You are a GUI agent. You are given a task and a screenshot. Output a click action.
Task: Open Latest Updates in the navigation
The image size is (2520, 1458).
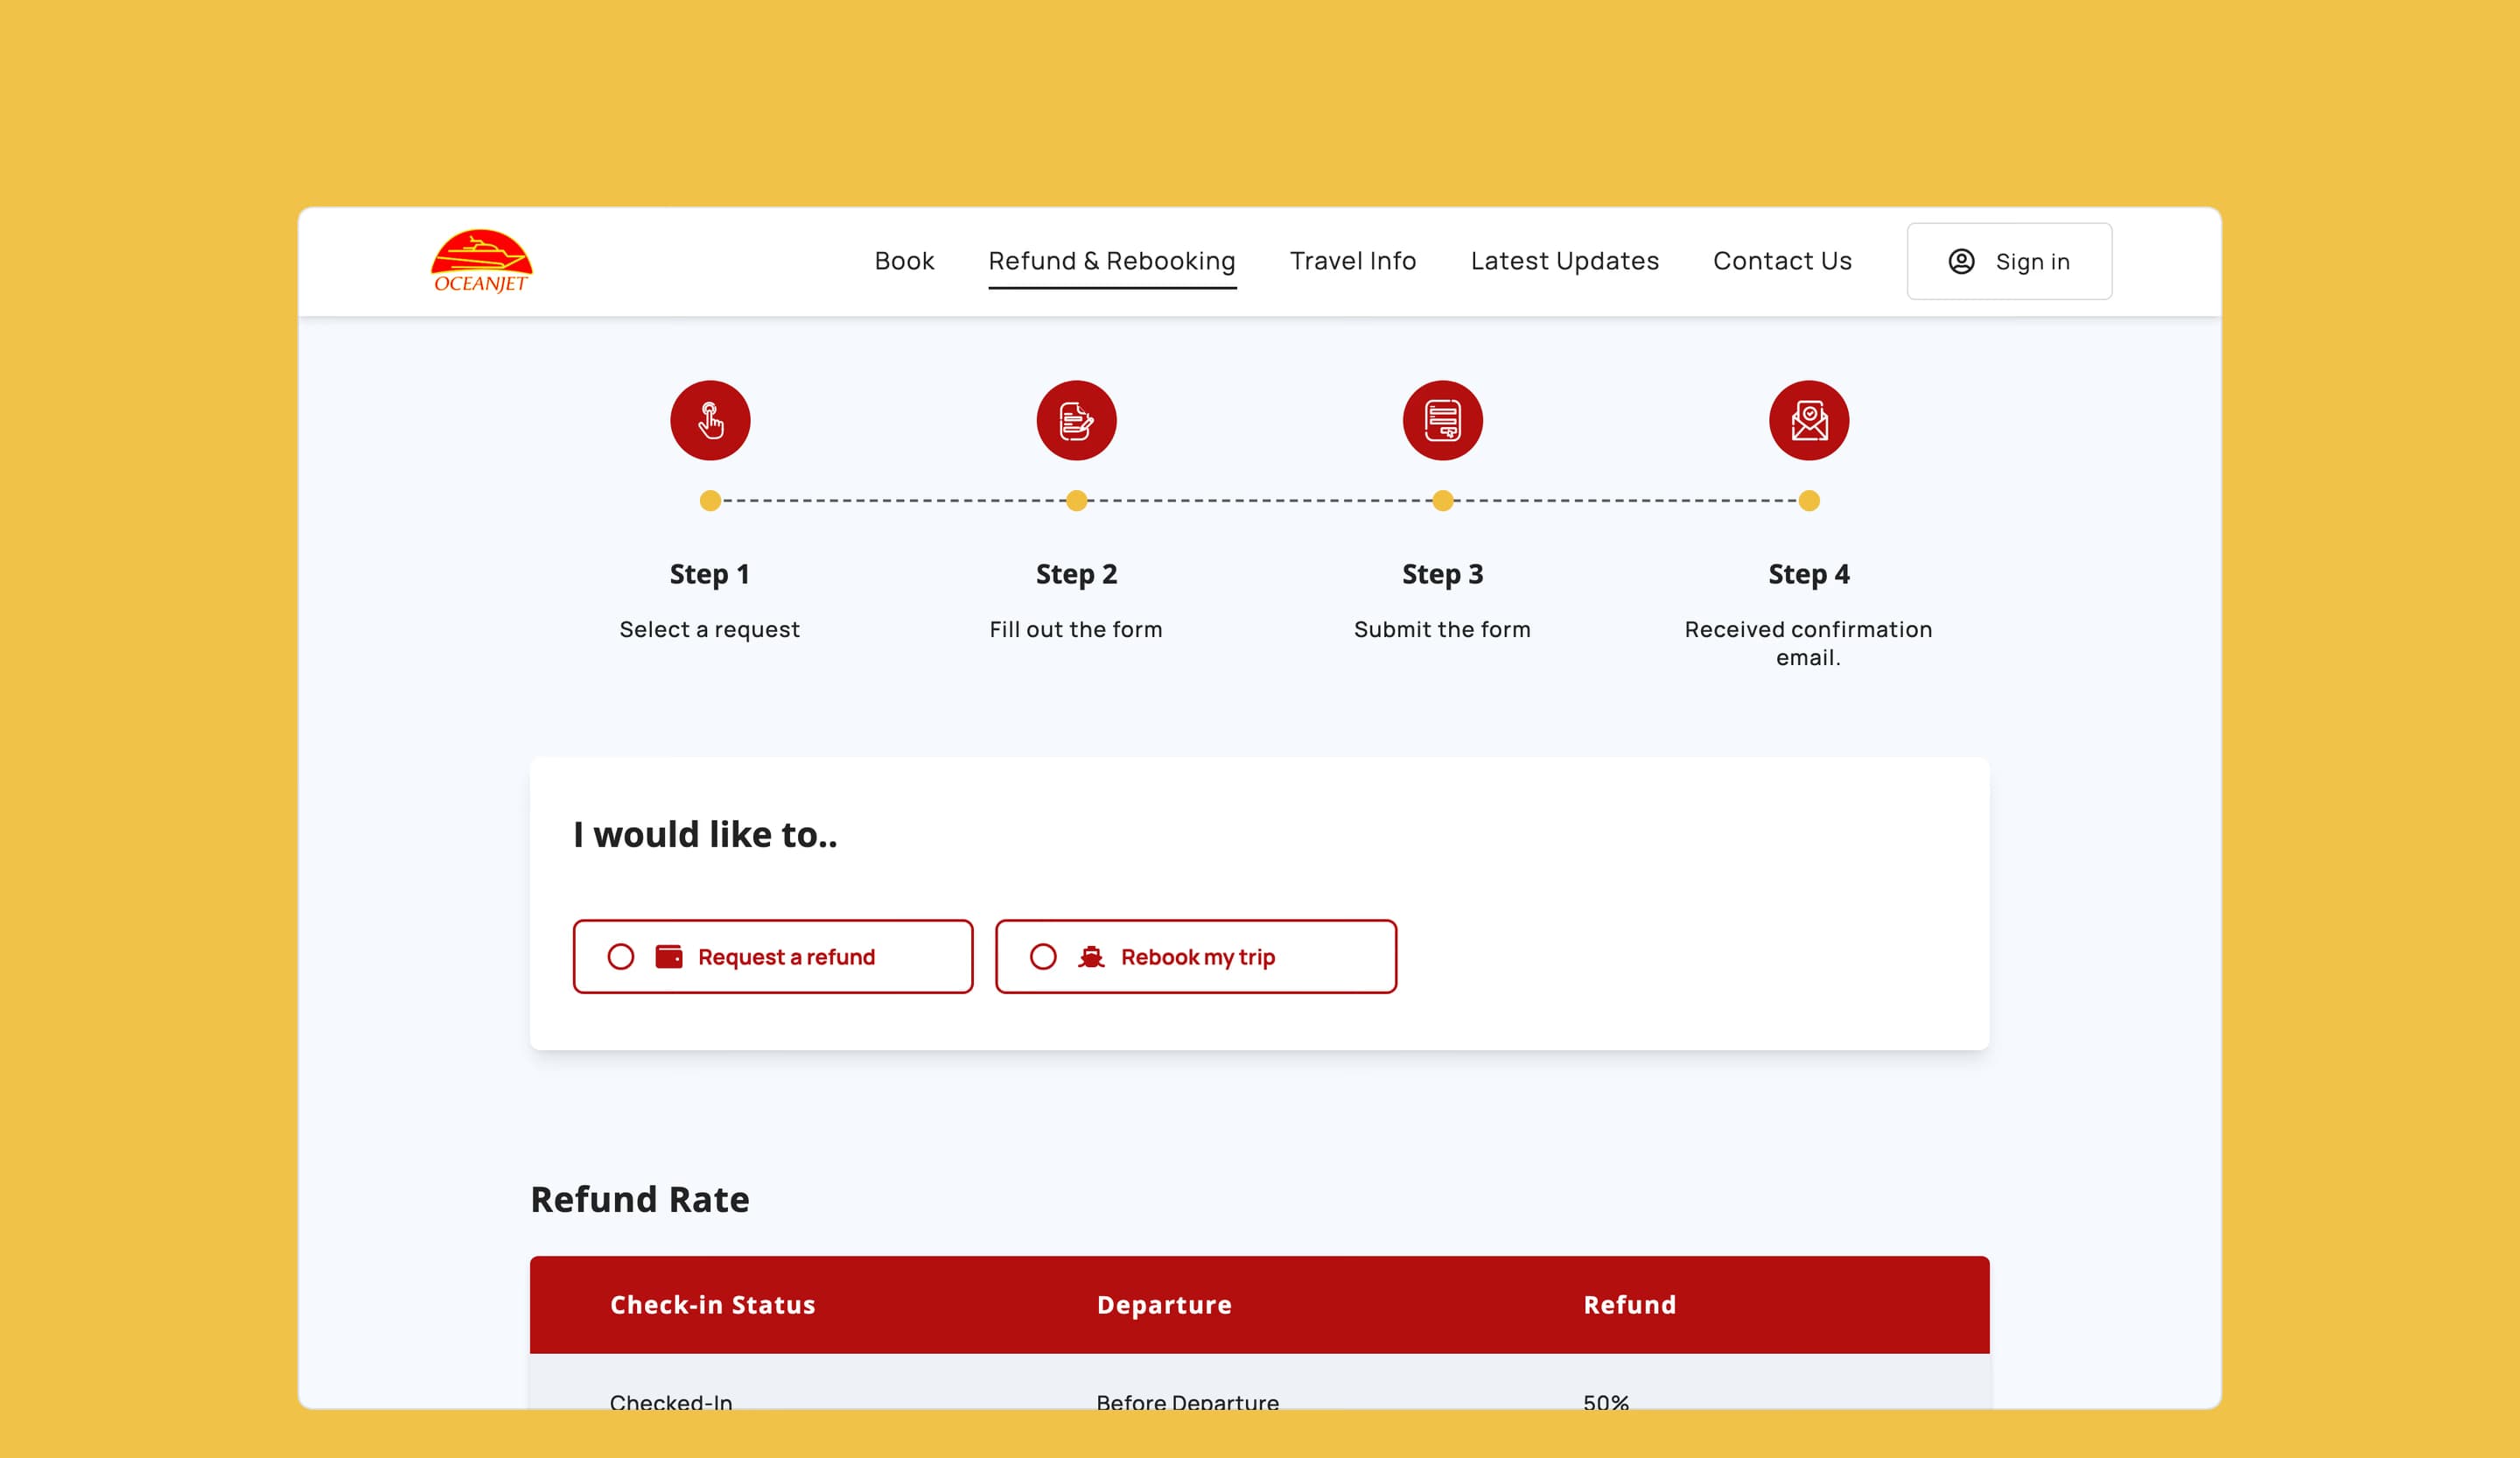coord(1565,261)
